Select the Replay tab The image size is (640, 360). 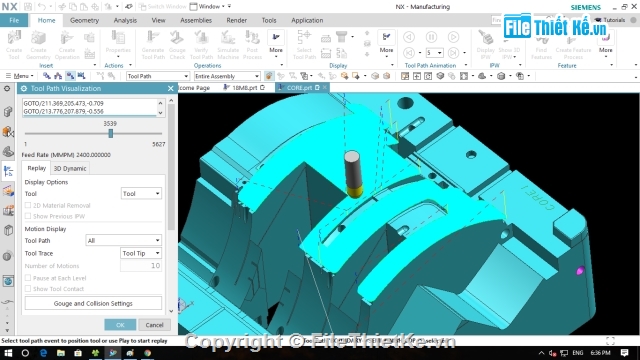[36, 168]
